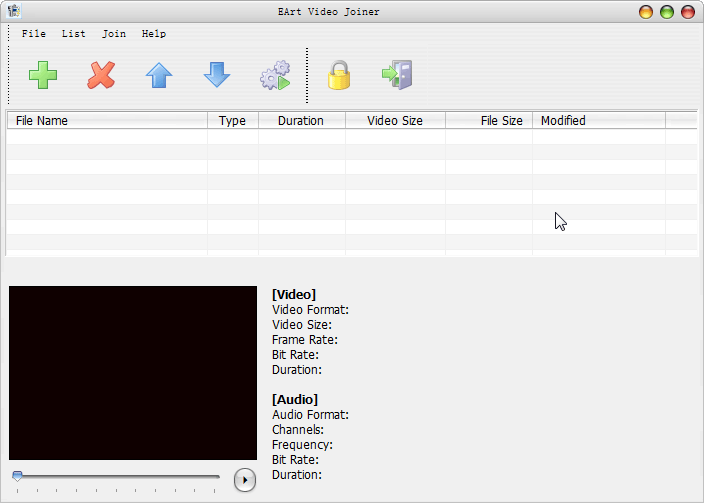Click the black video preview area
Image resolution: width=704 pixels, height=503 pixels.
pyautogui.click(x=133, y=373)
